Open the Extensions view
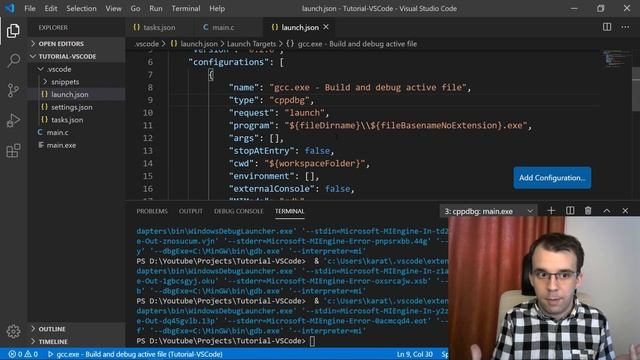Viewport: 640px width, 360px height. coord(13,151)
